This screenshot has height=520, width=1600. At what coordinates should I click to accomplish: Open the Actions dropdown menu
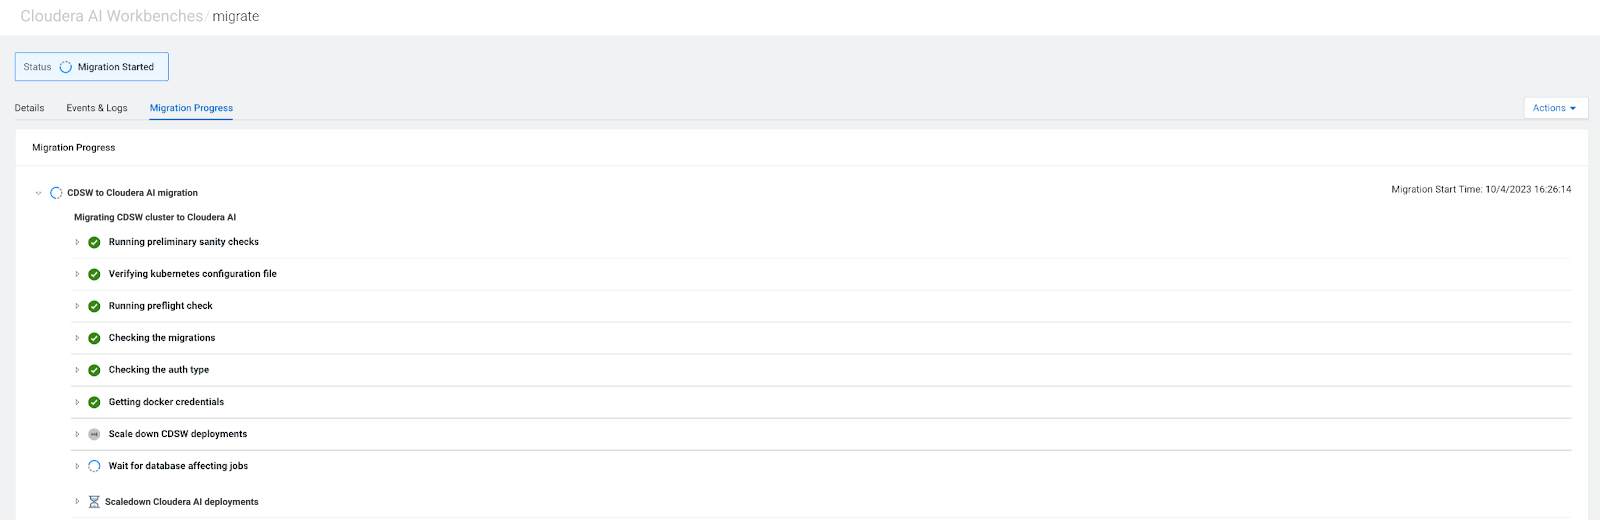click(1554, 108)
